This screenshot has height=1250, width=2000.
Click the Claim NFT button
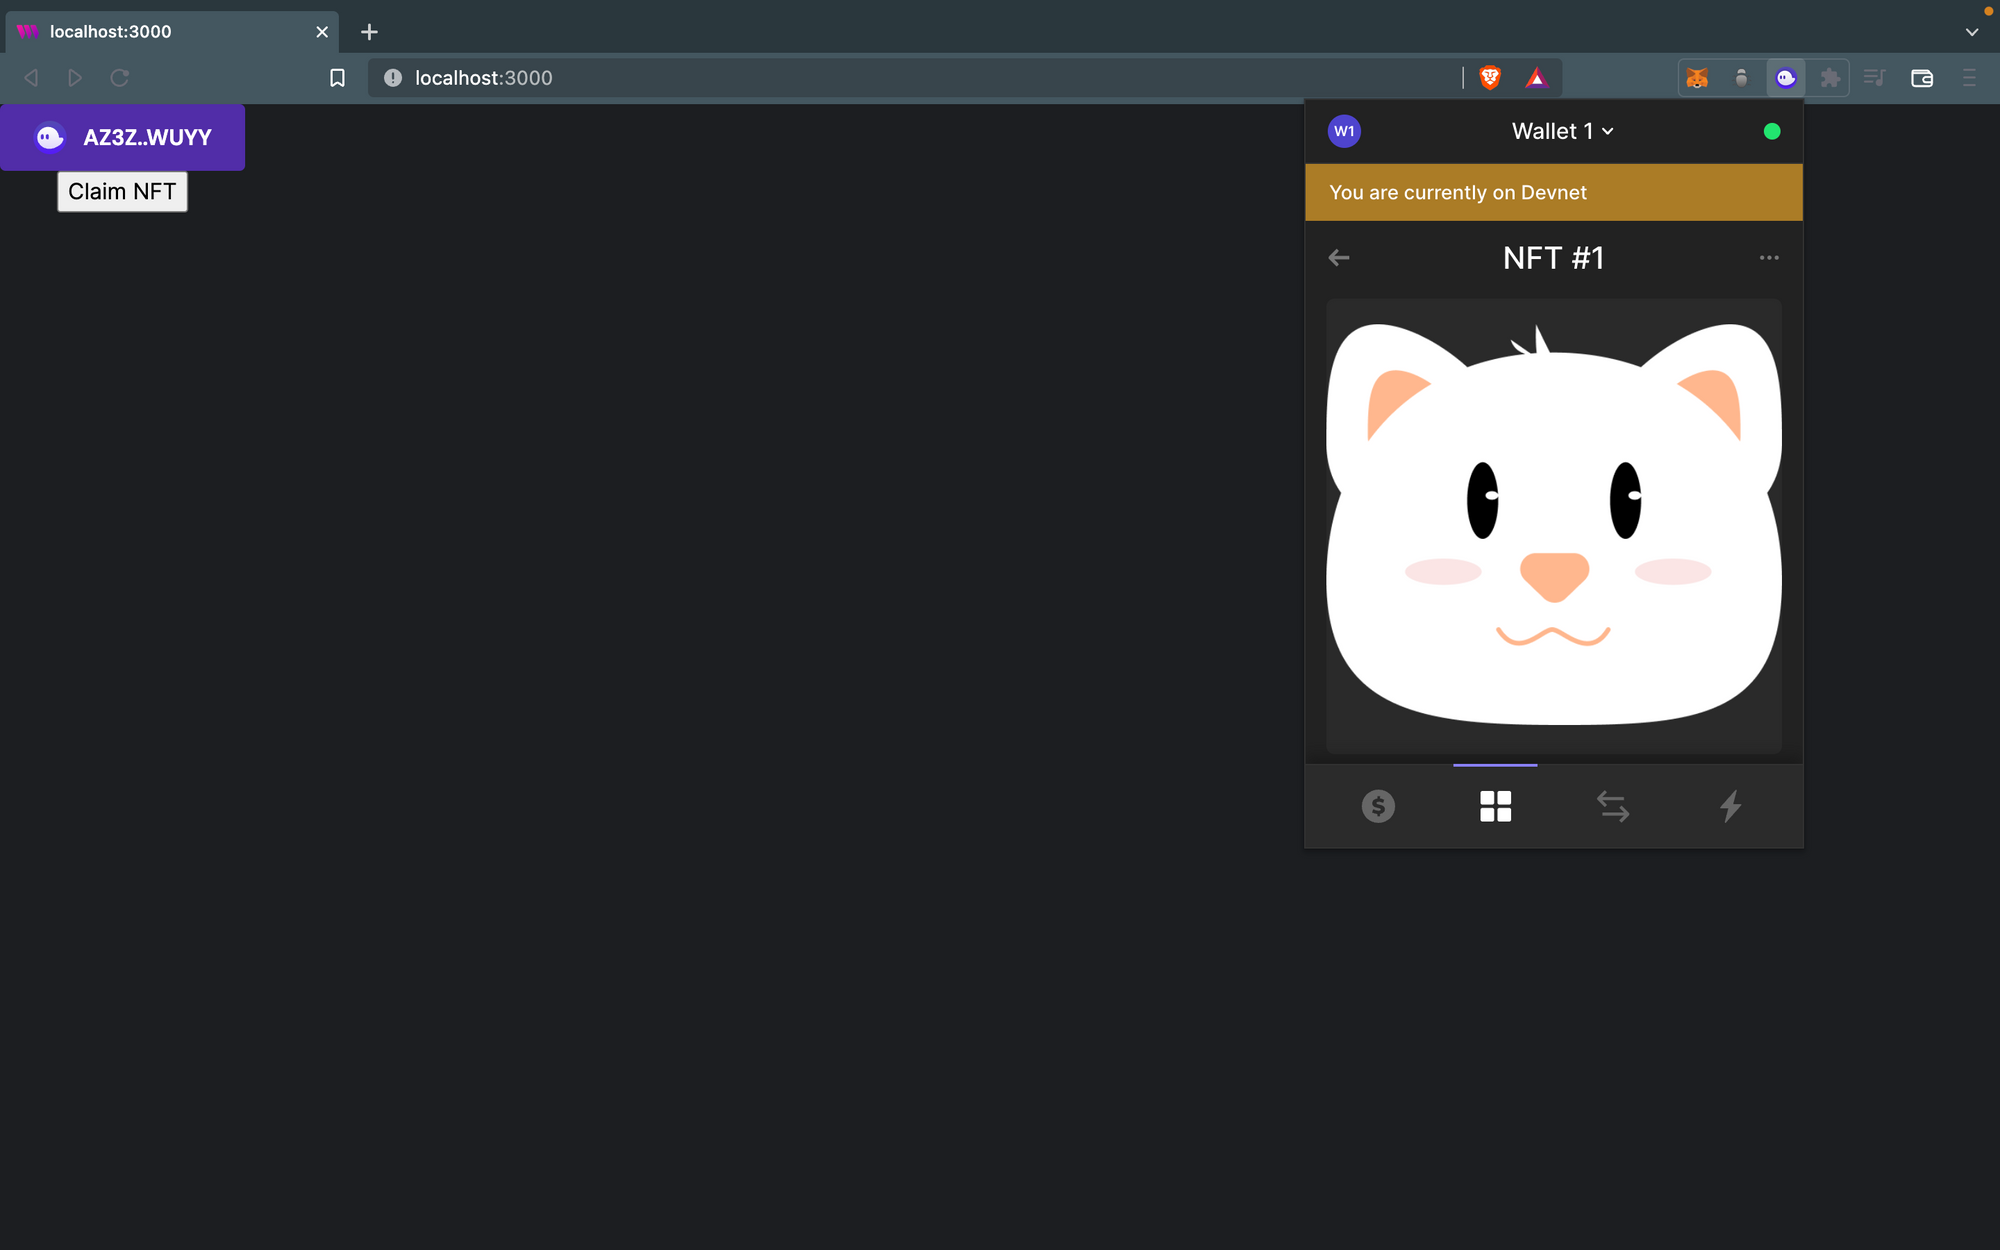[122, 192]
